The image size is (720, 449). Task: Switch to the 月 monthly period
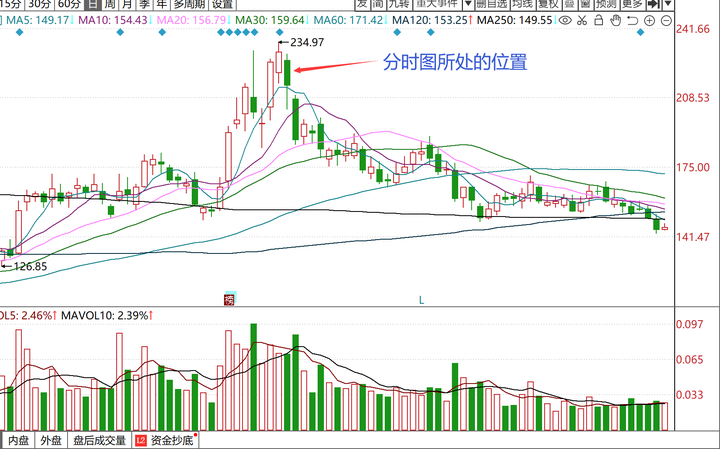[x=127, y=4]
